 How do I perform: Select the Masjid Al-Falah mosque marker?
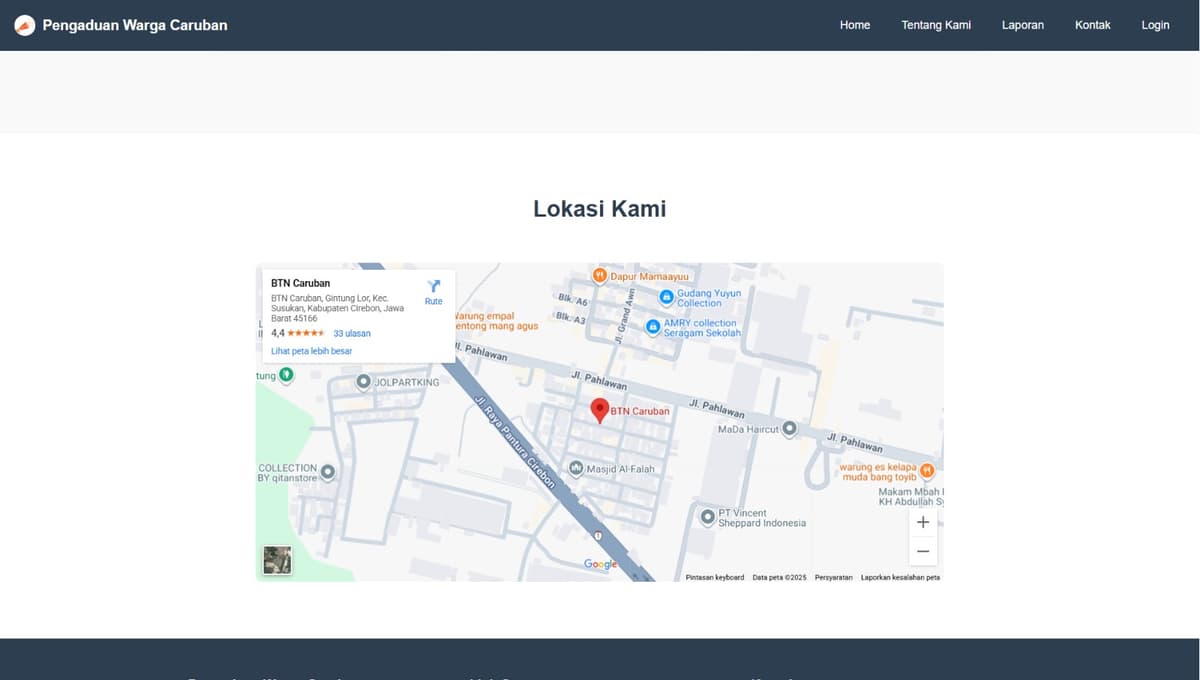coord(576,468)
